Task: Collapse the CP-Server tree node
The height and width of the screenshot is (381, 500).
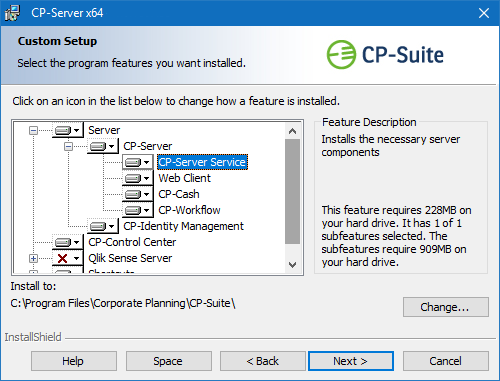Action: pyautogui.click(x=68, y=146)
